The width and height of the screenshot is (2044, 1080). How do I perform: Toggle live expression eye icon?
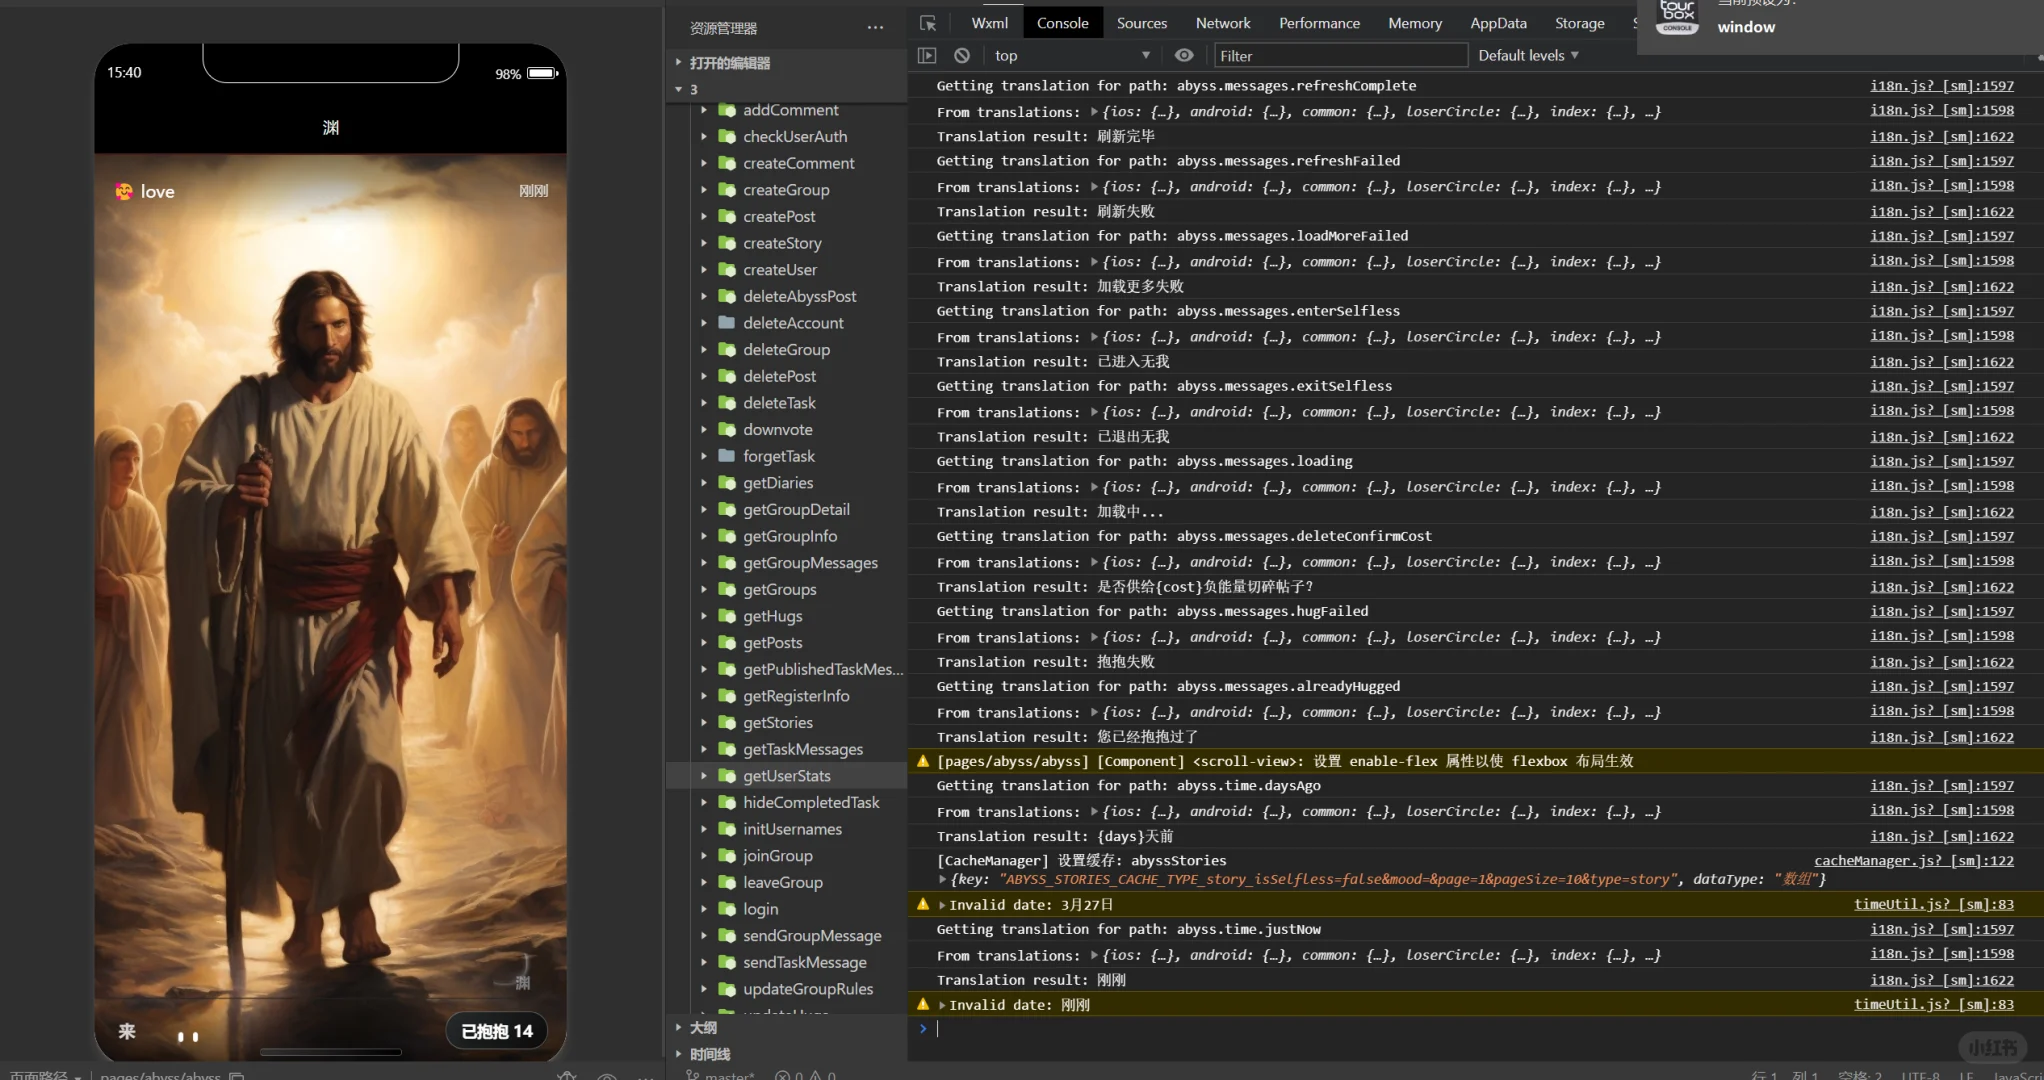point(1184,56)
